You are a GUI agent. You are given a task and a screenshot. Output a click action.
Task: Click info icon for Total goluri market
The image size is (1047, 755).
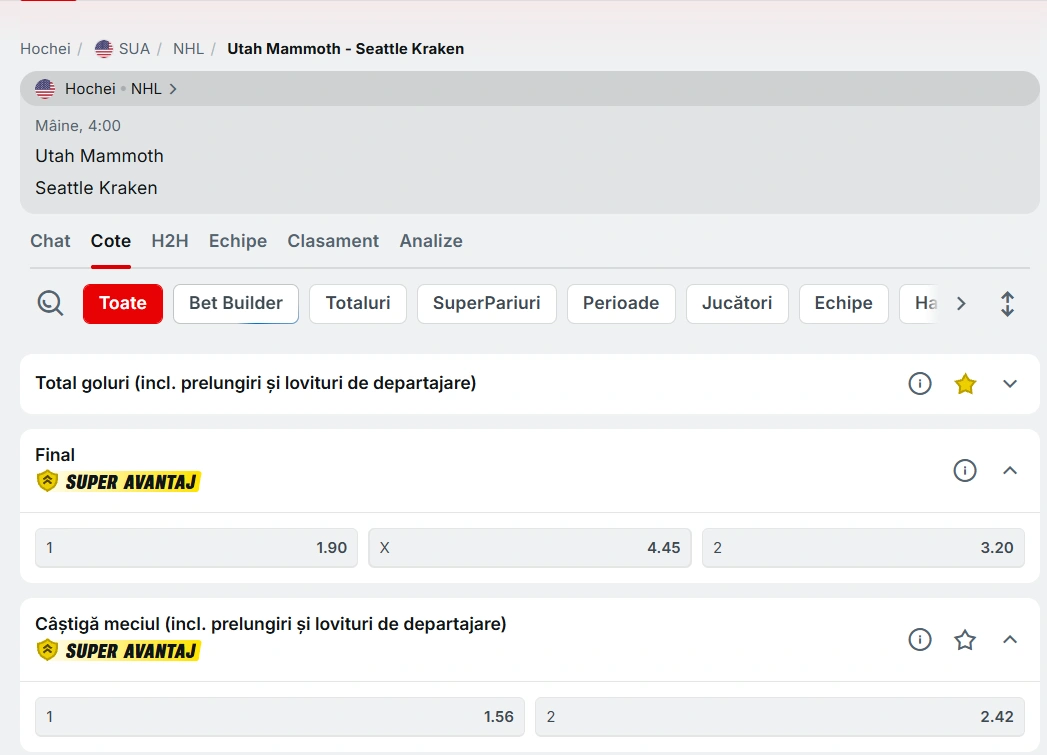click(920, 384)
